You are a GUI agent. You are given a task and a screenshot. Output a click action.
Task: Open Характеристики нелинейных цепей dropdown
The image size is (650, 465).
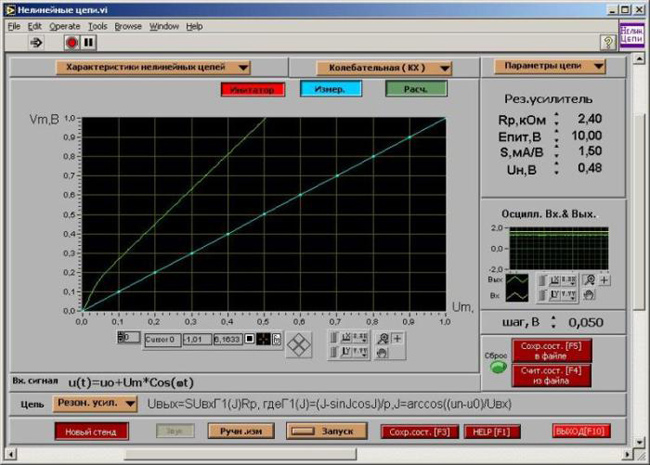point(153,67)
